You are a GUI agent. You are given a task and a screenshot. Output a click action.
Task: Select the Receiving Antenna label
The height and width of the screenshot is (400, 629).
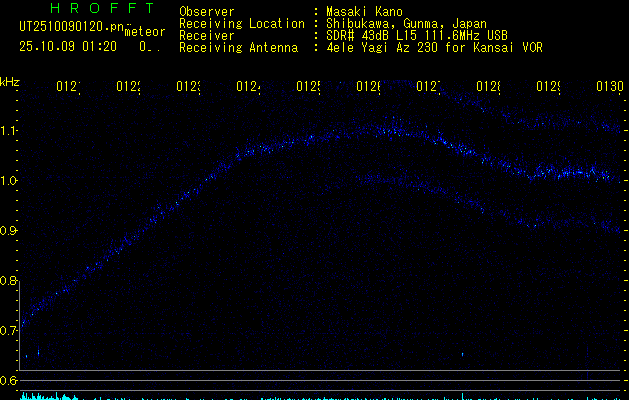(x=238, y=47)
